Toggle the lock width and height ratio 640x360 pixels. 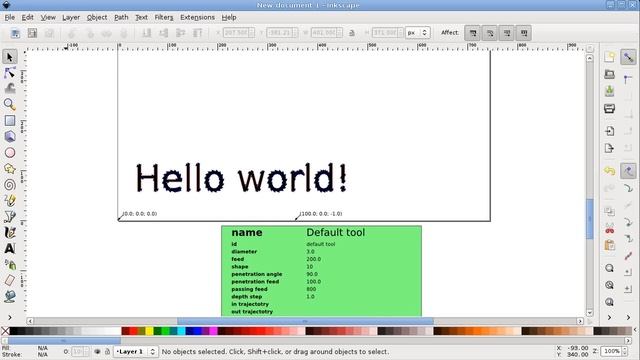352,33
